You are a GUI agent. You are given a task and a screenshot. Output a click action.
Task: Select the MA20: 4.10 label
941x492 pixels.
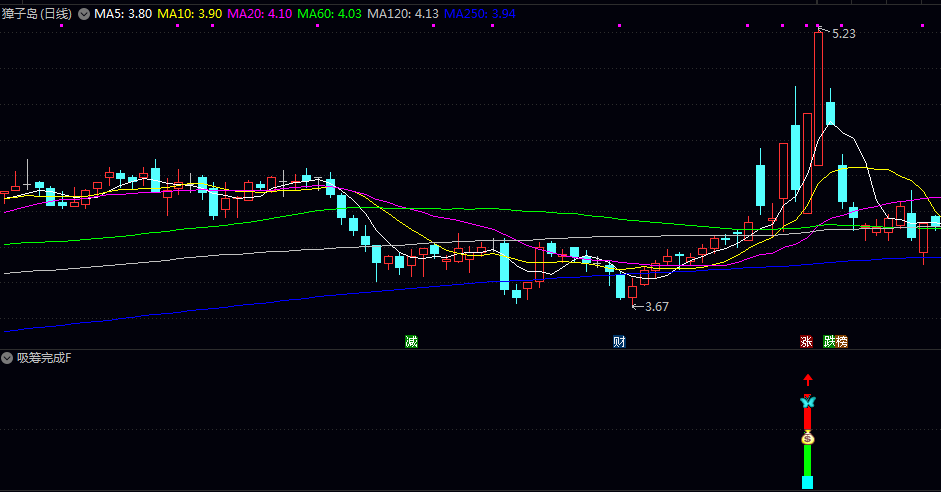click(260, 14)
